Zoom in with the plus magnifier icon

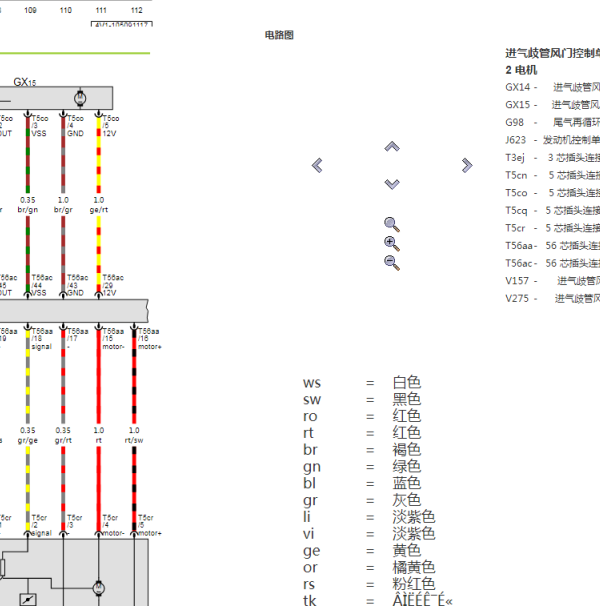(392, 243)
